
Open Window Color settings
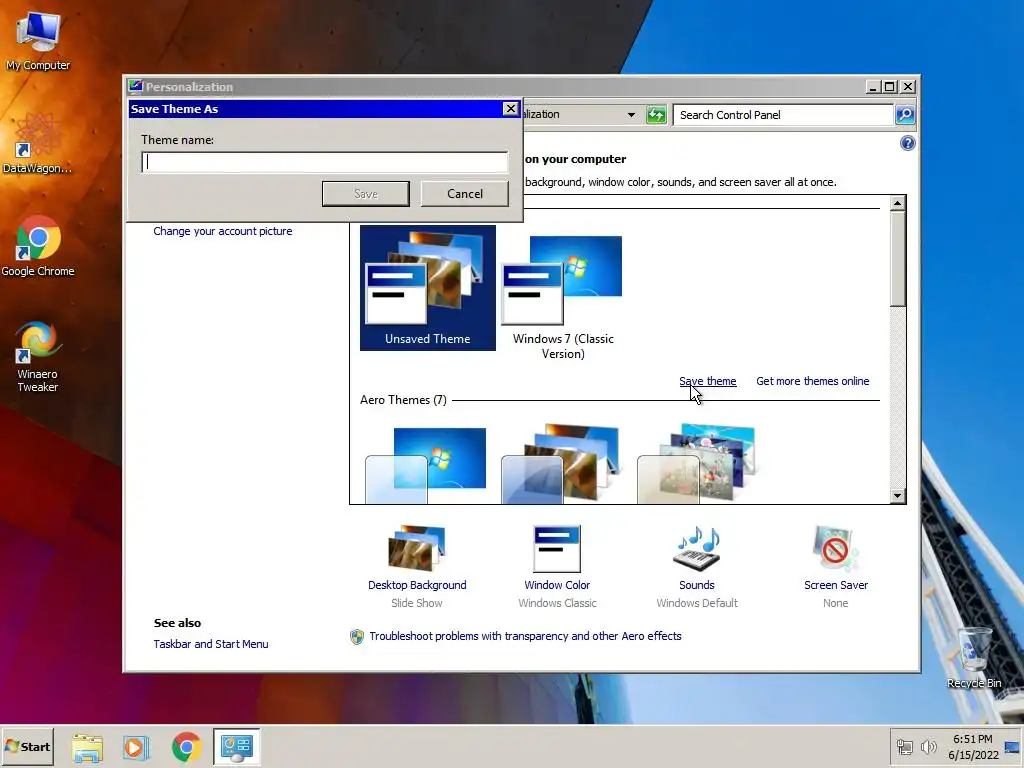pos(557,567)
